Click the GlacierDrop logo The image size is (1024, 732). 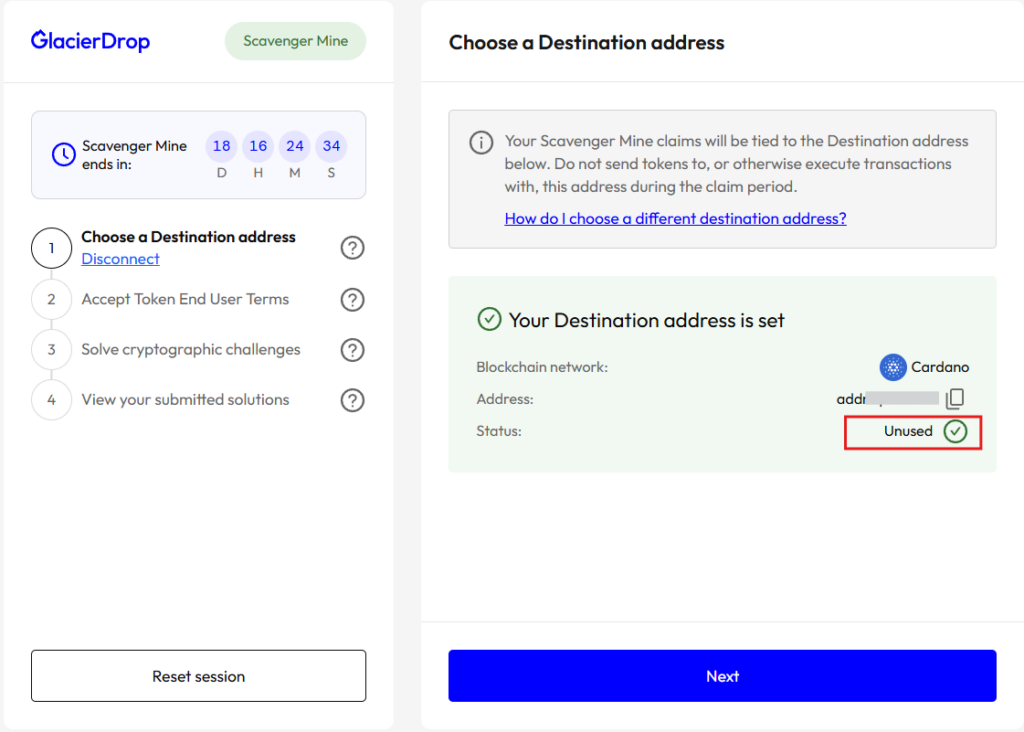pyautogui.click(x=90, y=41)
